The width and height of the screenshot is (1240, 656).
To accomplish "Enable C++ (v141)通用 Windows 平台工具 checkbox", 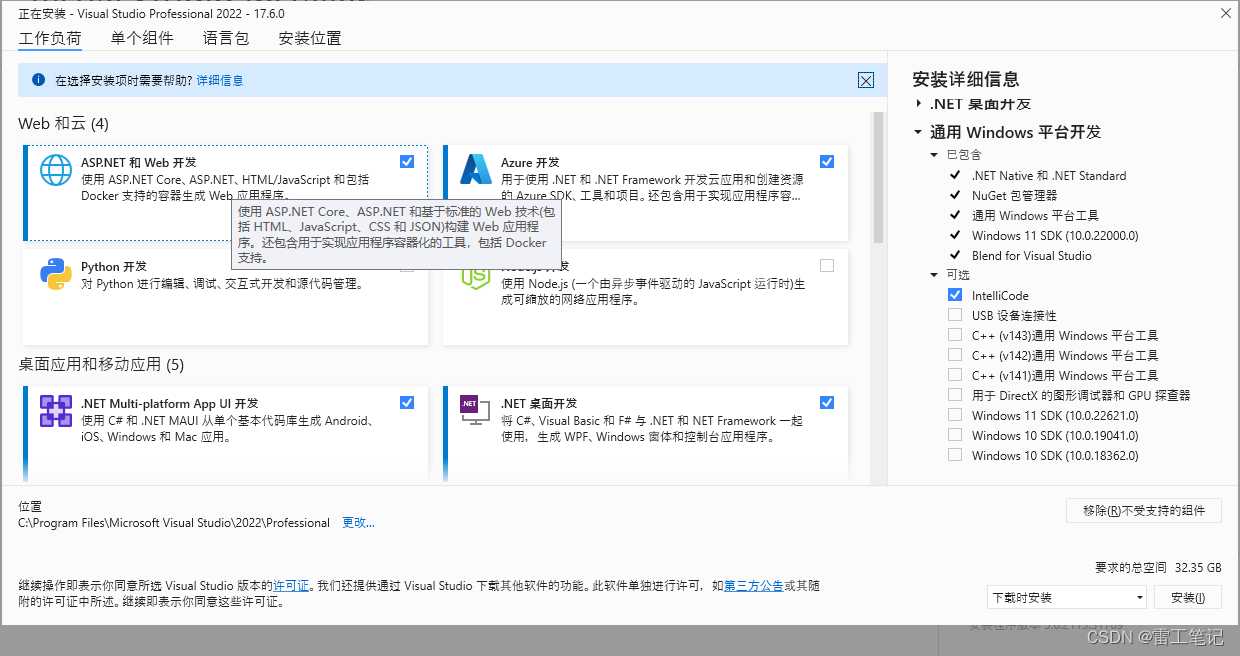I will click(955, 375).
